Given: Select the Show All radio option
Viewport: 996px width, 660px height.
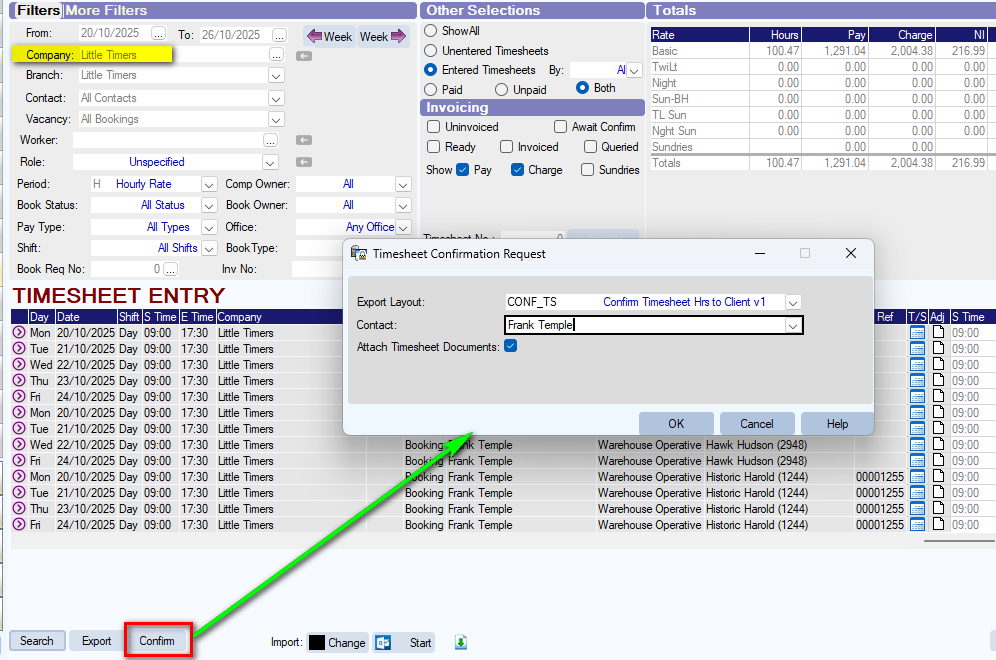Looking at the screenshot, I should 431,30.
